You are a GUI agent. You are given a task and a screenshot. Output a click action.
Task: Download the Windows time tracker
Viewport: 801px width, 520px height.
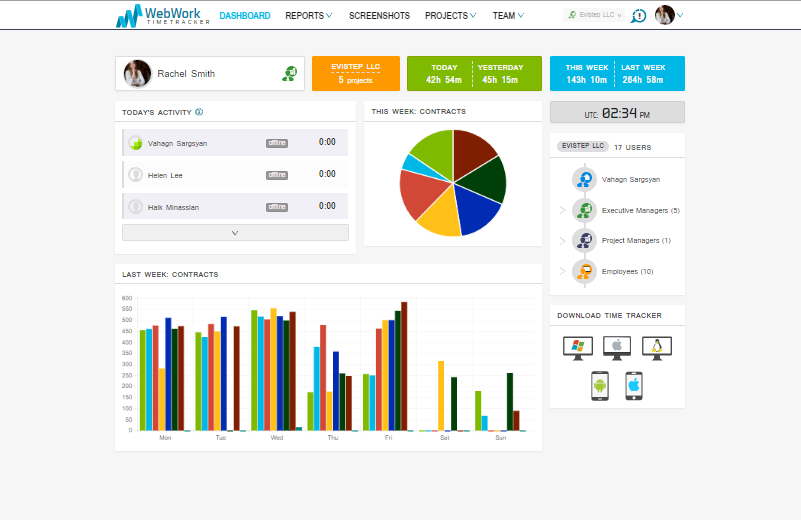point(578,348)
